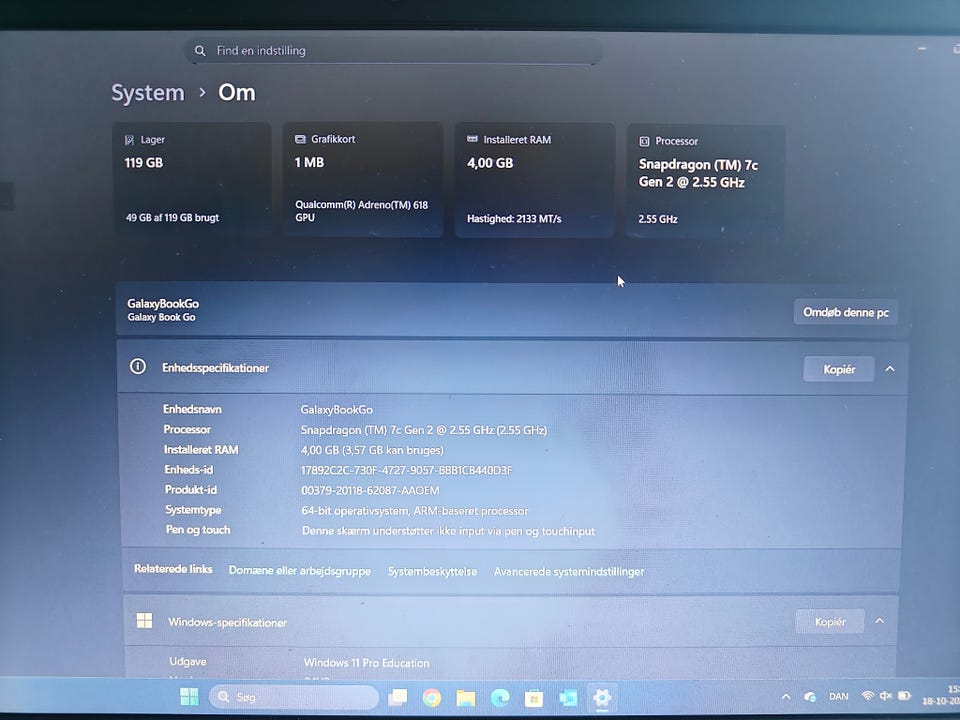
Task: Switch the DAN input language
Action: click(838, 697)
